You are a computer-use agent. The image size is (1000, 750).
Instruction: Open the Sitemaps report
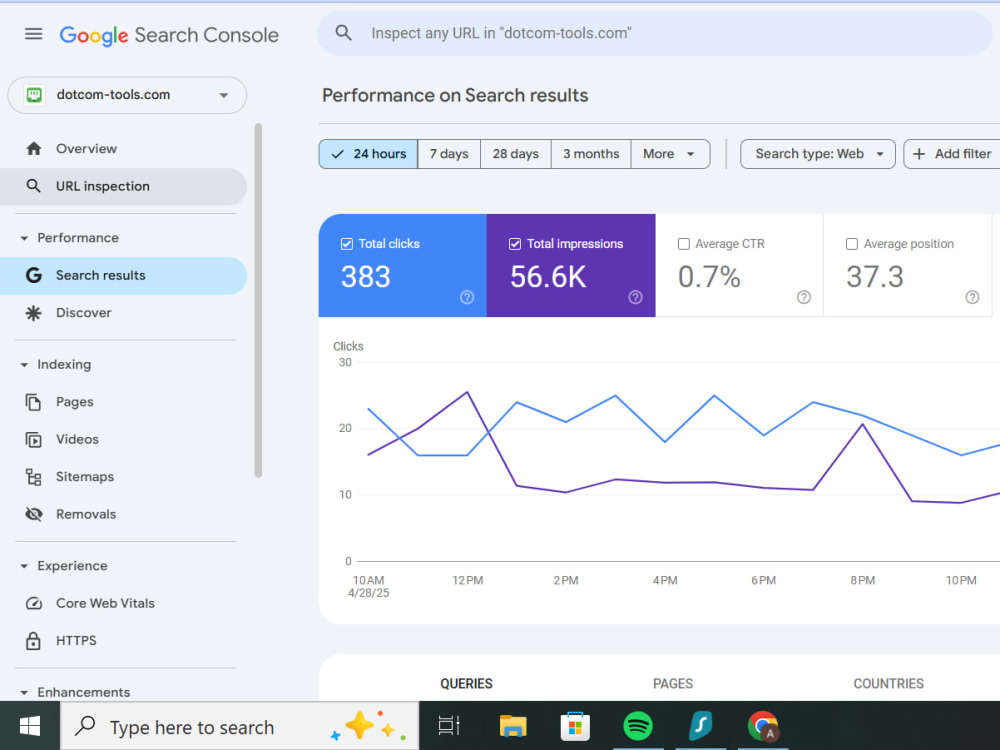124,477
